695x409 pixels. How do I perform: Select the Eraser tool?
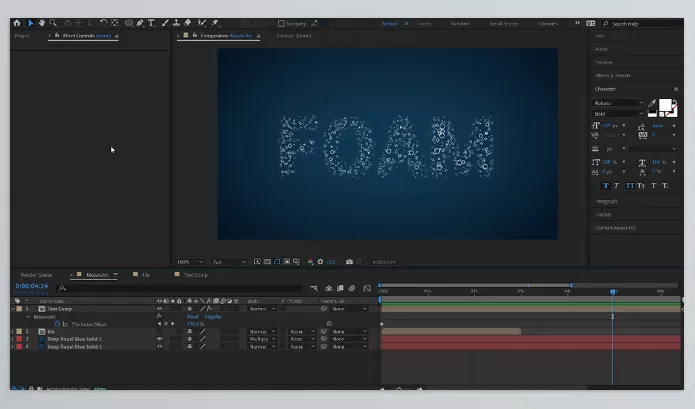[x=187, y=23]
